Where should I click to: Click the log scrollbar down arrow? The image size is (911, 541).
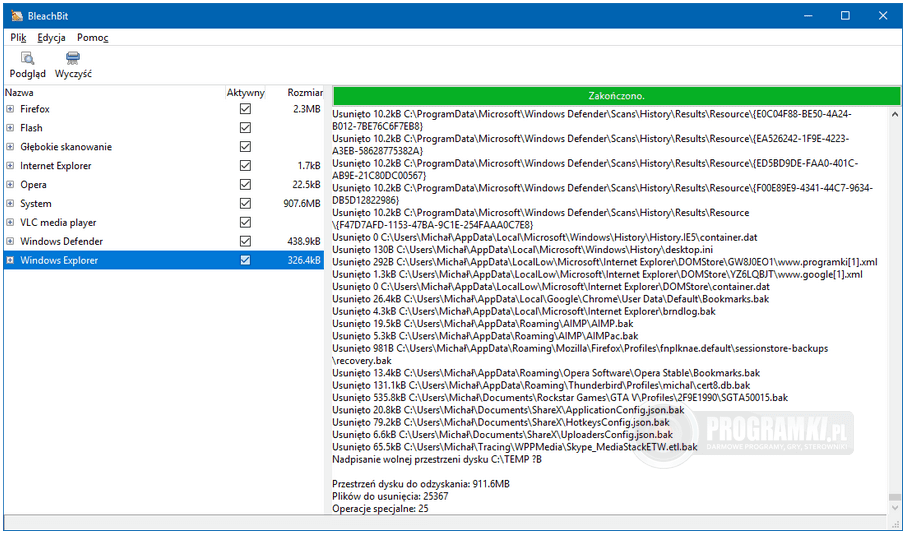coord(895,508)
